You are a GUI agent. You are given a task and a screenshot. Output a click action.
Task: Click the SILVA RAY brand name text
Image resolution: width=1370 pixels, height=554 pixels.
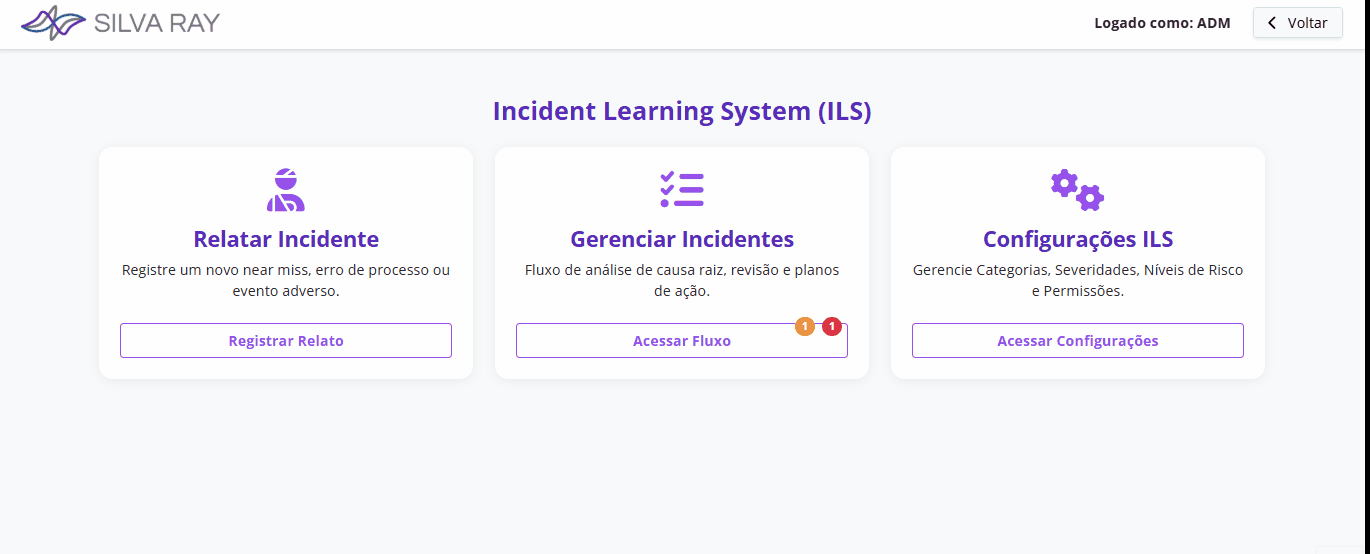pyautogui.click(x=156, y=23)
